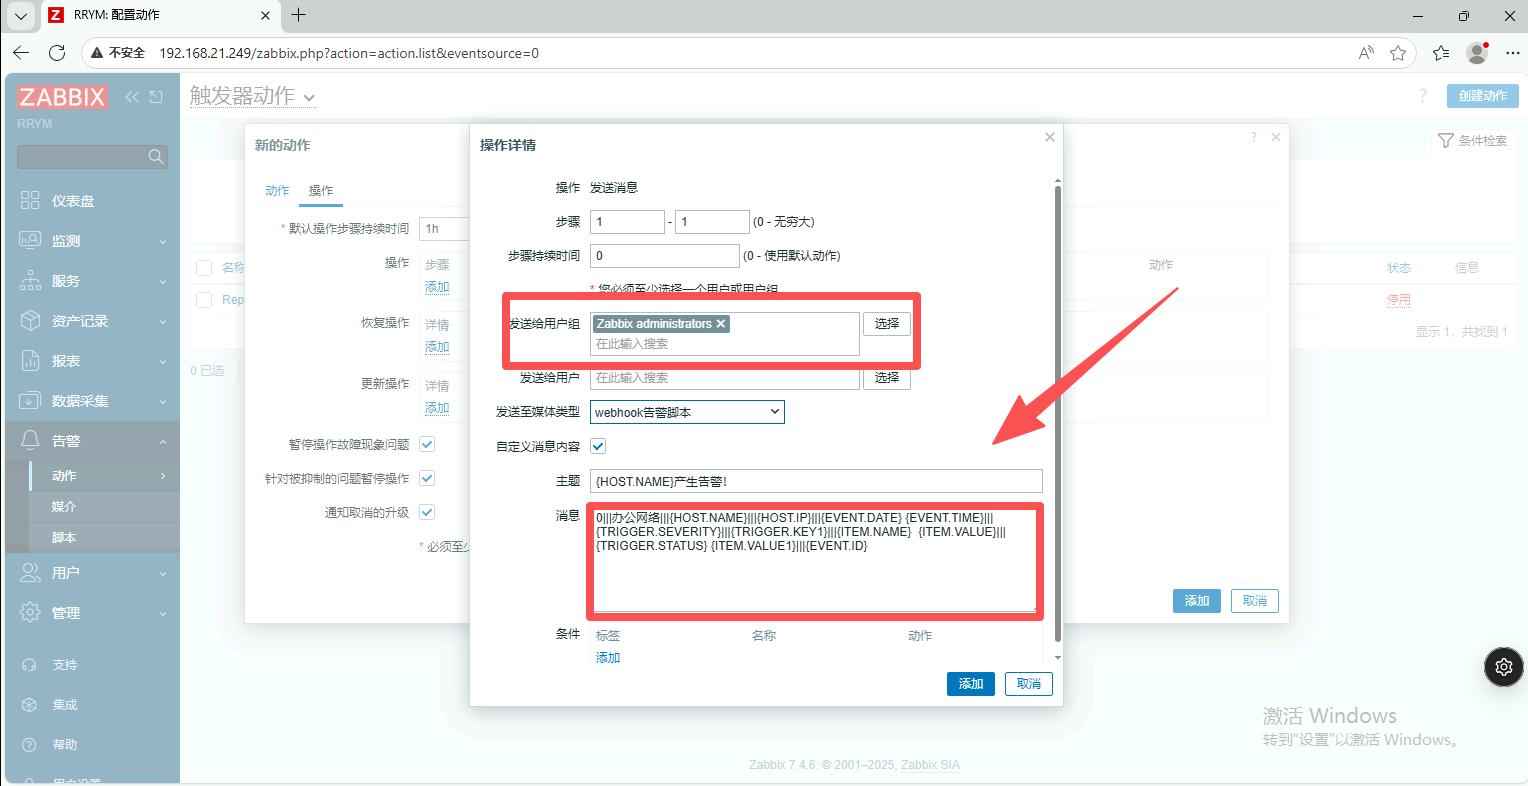Toggle the 通知取消的升级 checkbox

tap(427, 512)
